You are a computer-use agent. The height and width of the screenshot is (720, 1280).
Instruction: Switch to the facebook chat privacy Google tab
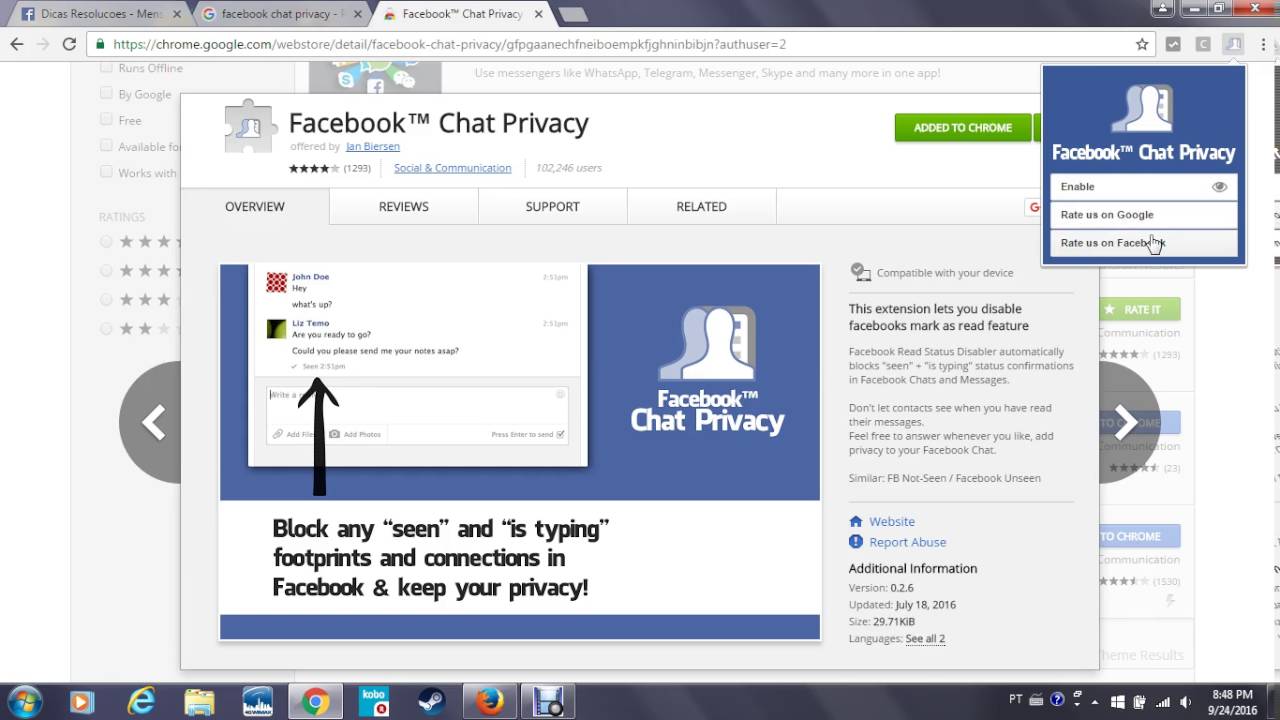pos(283,14)
